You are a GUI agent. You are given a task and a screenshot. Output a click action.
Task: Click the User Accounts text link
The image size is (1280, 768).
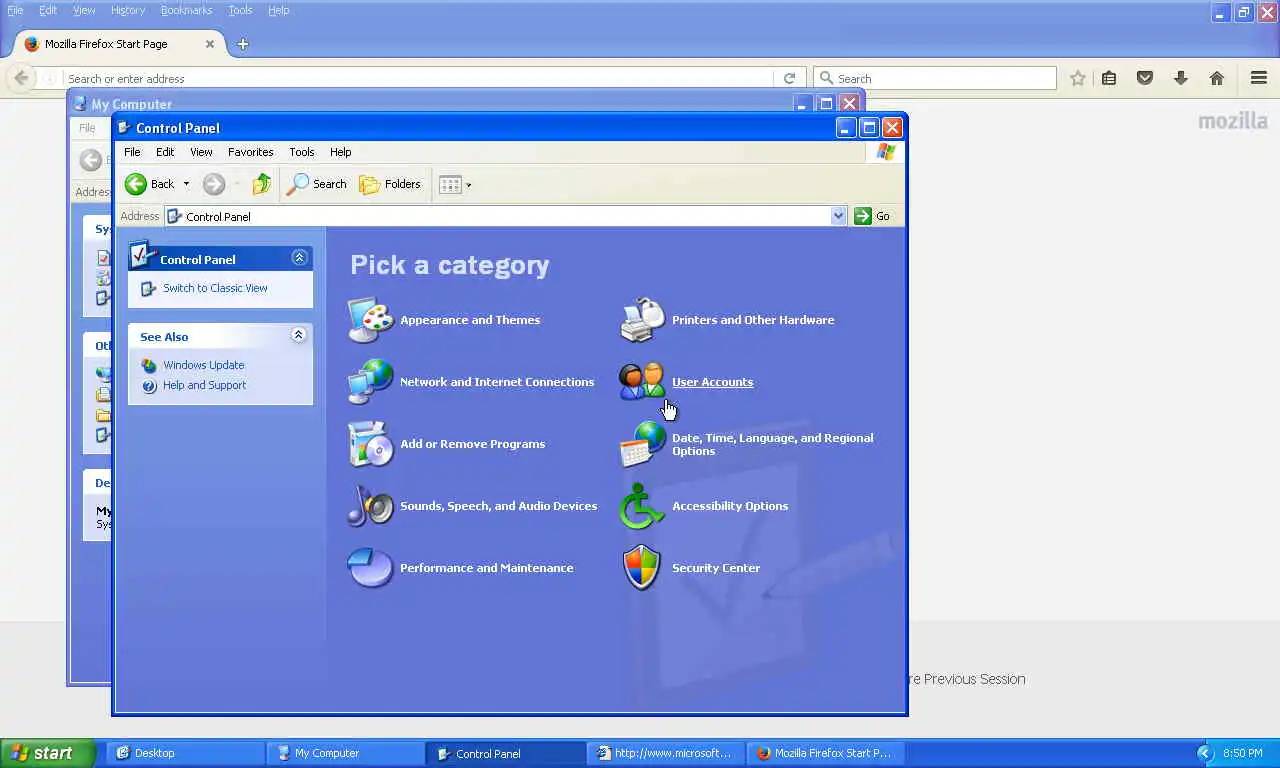(x=712, y=382)
